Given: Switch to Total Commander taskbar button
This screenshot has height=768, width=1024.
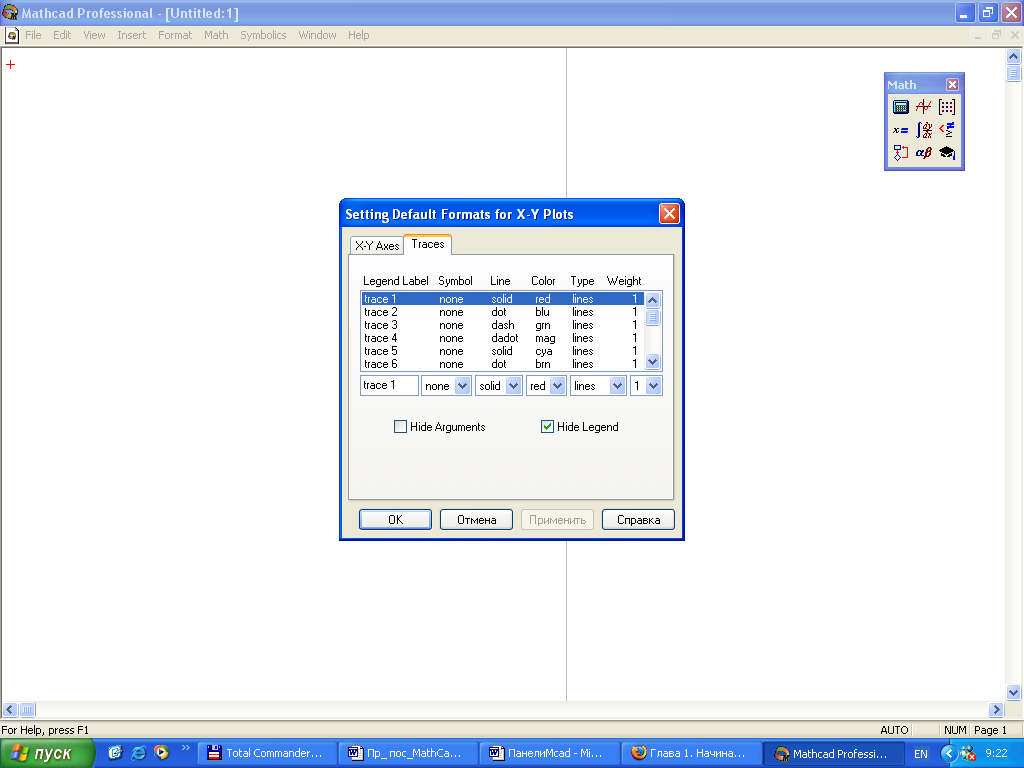Looking at the screenshot, I should click(267, 753).
